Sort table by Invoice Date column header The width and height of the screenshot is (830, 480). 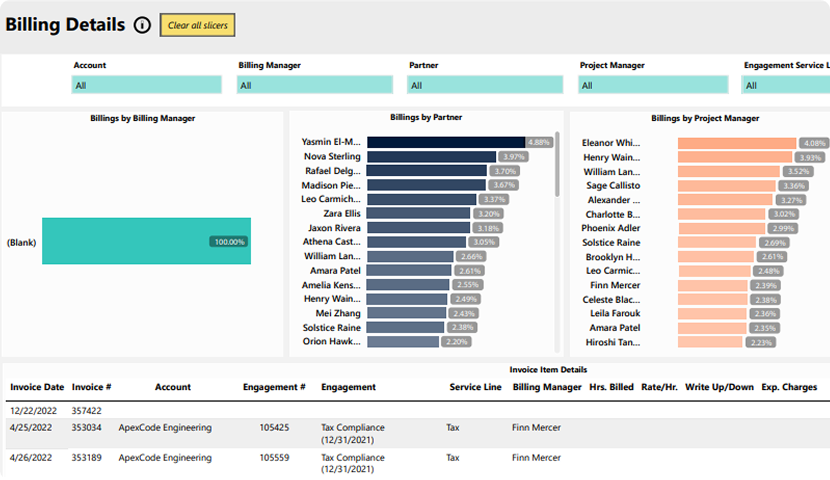coord(37,387)
